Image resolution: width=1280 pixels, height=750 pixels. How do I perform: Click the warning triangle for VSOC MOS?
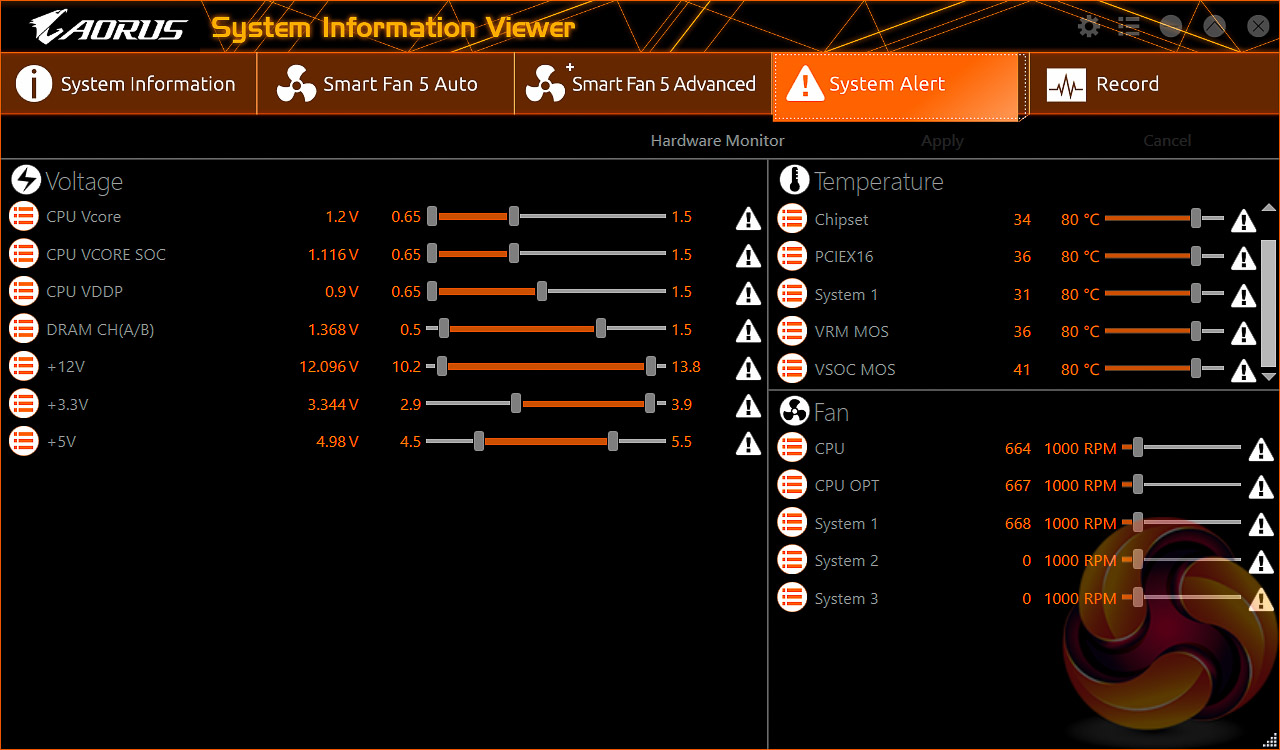tap(1243, 371)
